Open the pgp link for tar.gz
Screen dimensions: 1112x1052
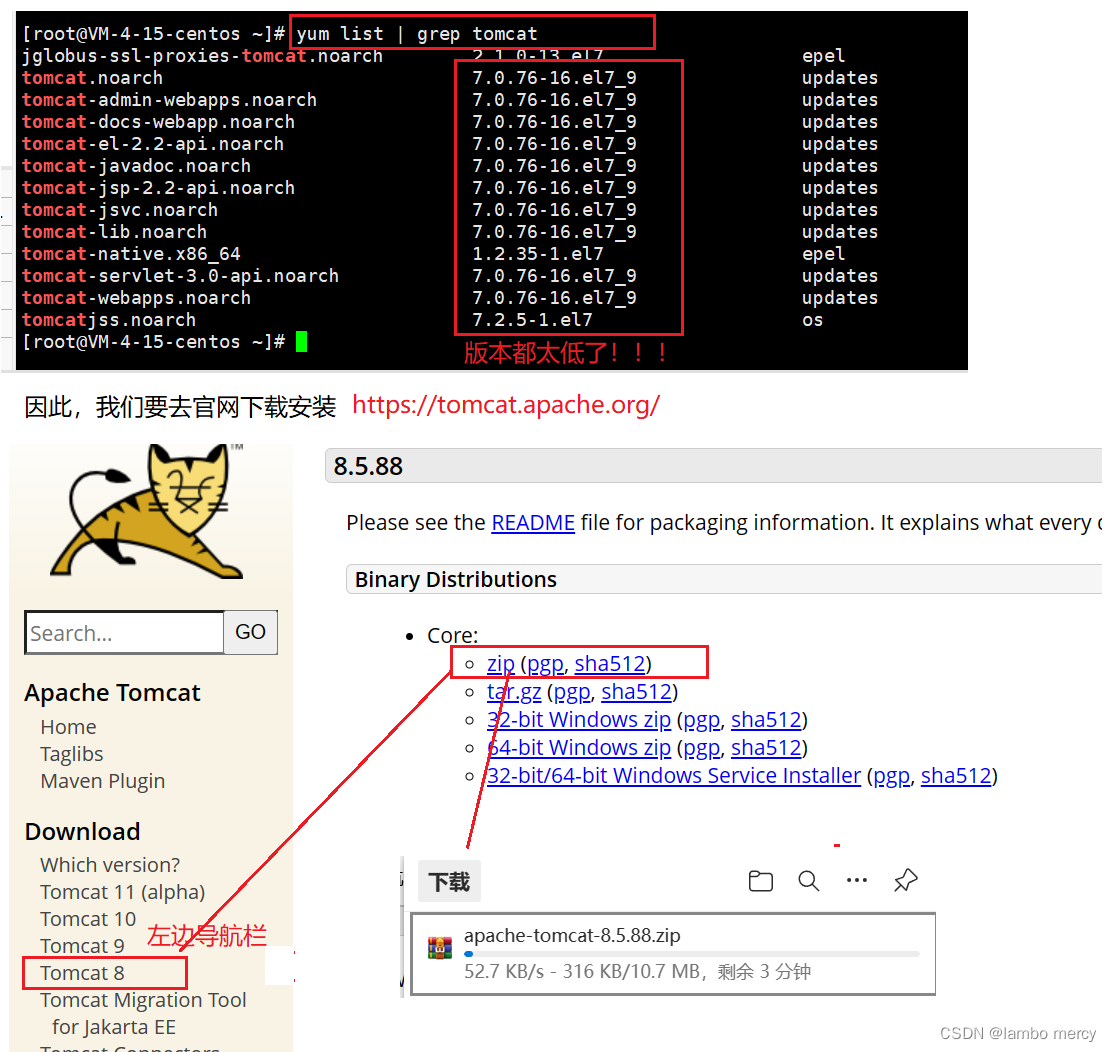[572, 693]
